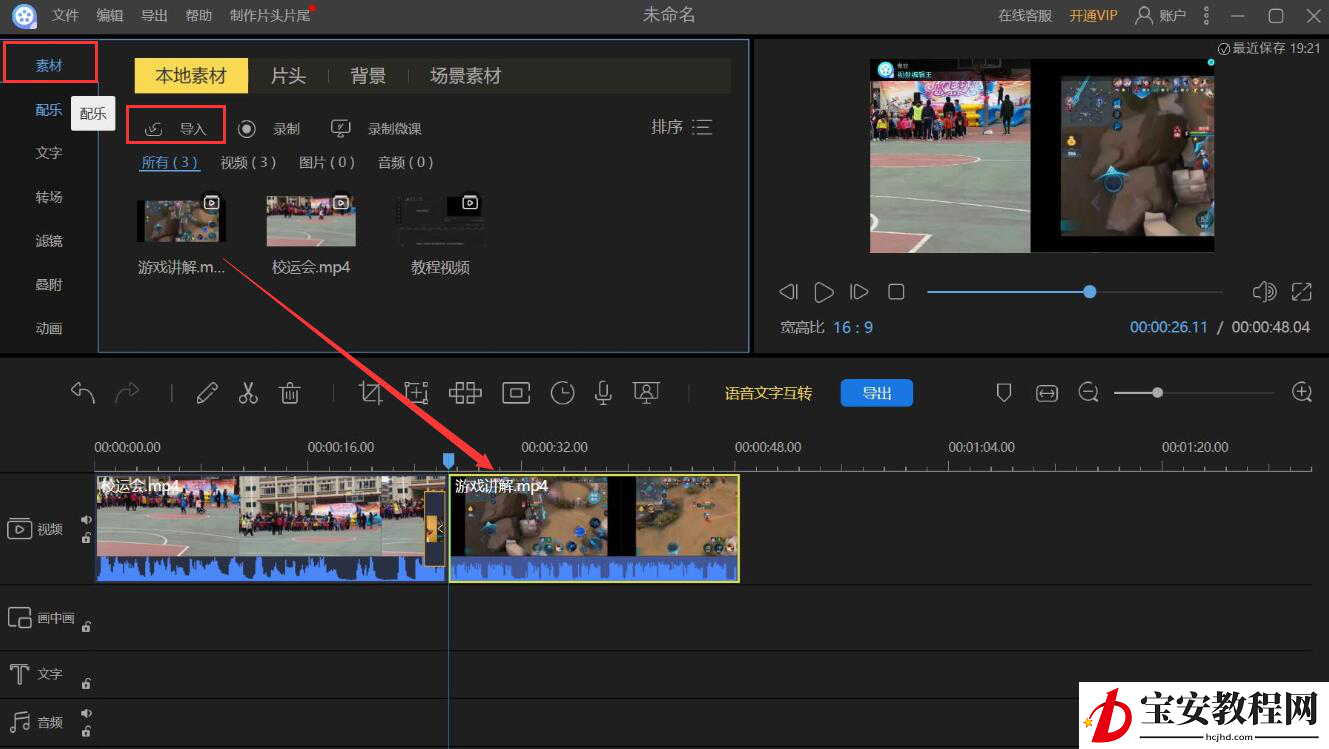Open the 文件 menu
1329x749 pixels.
(x=65, y=15)
